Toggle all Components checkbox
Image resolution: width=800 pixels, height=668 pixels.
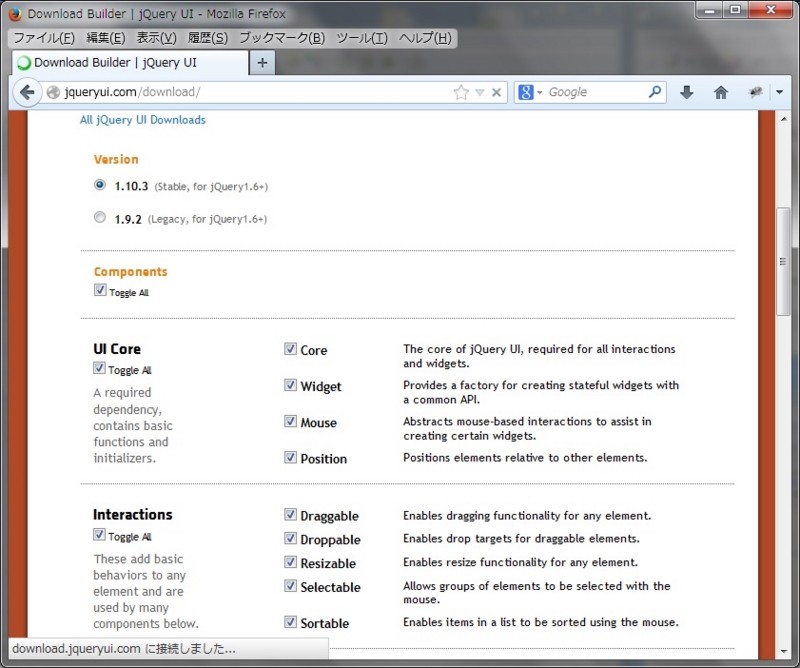point(100,290)
